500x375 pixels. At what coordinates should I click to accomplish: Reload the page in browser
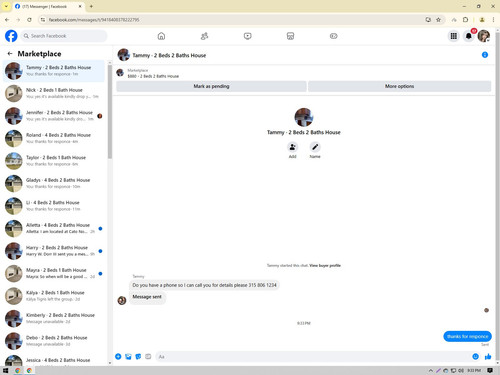(29, 20)
